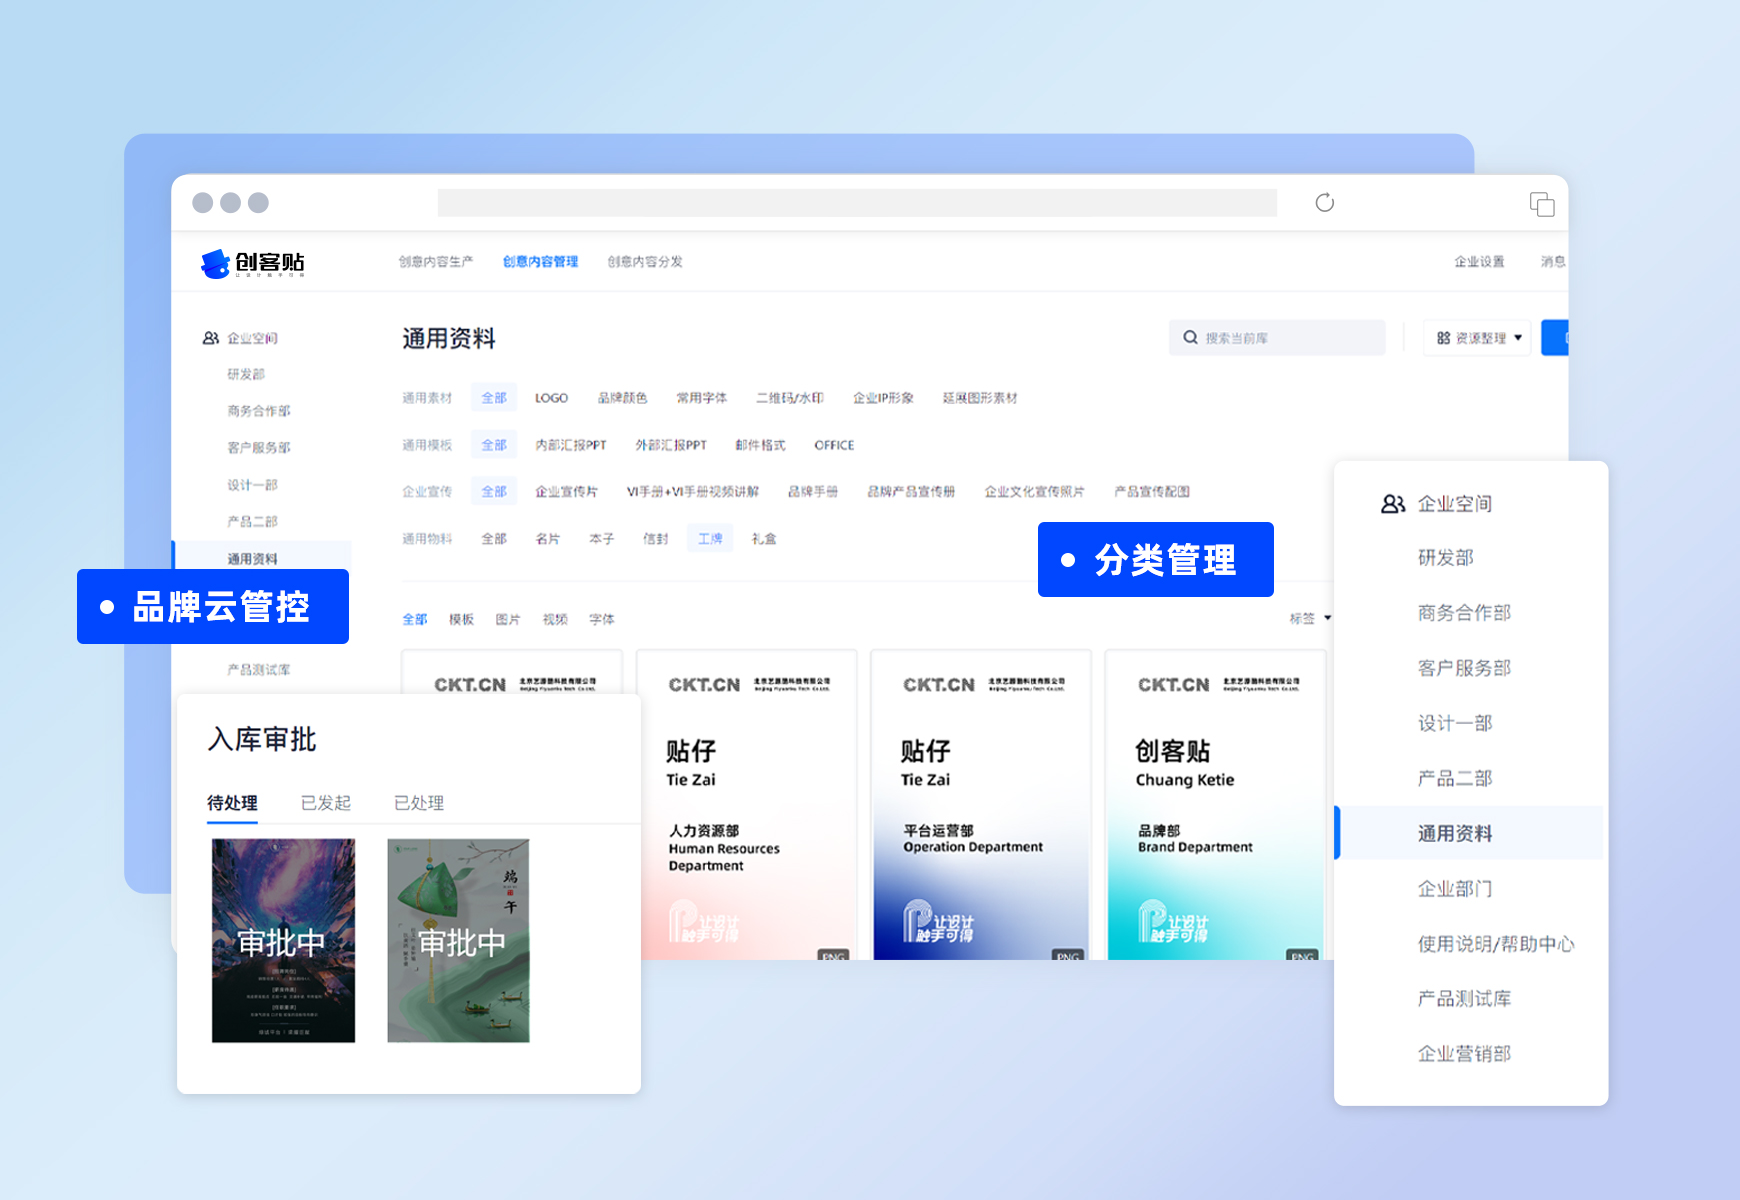The image size is (1740, 1200).
Task: Filter by LOGO category
Action: coord(551,398)
